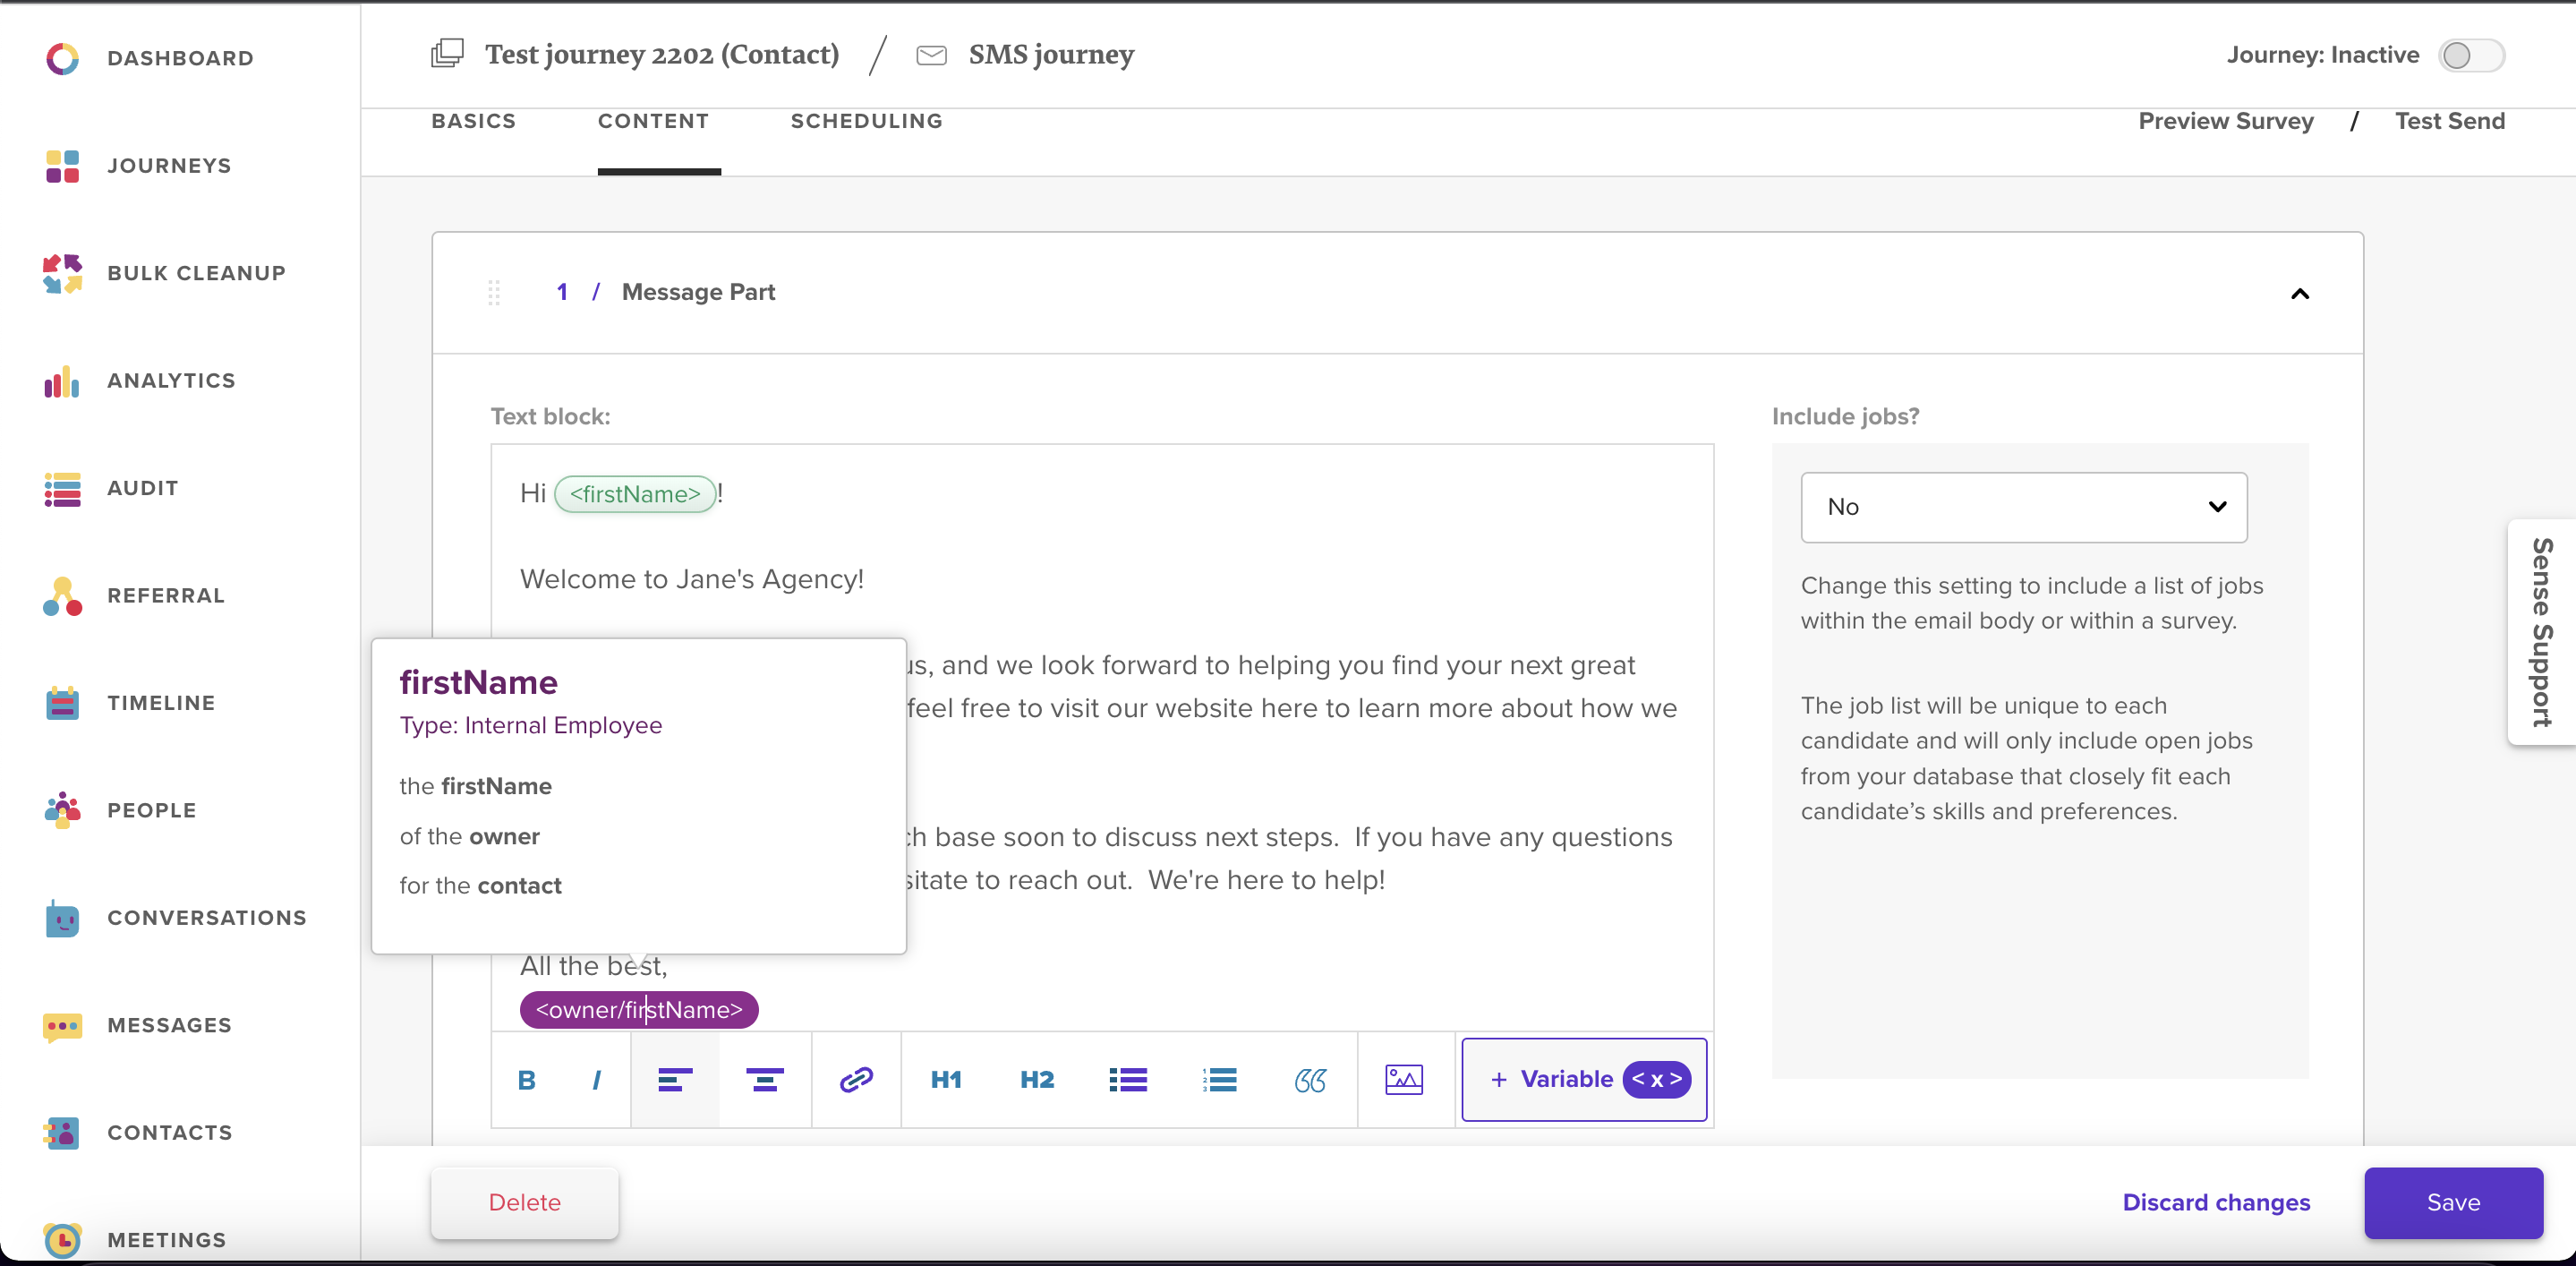Toggle the Journey Inactive switch
2576x1266 pixels.
[2470, 55]
